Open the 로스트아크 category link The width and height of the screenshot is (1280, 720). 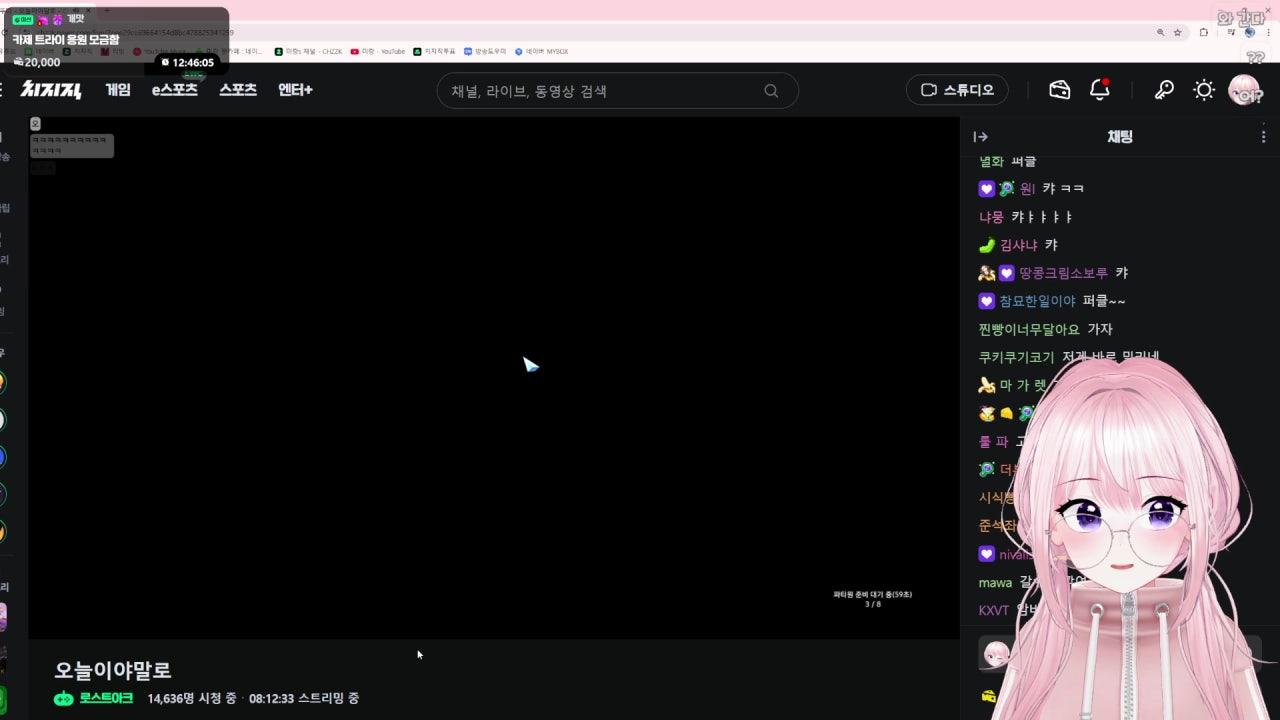click(106, 698)
